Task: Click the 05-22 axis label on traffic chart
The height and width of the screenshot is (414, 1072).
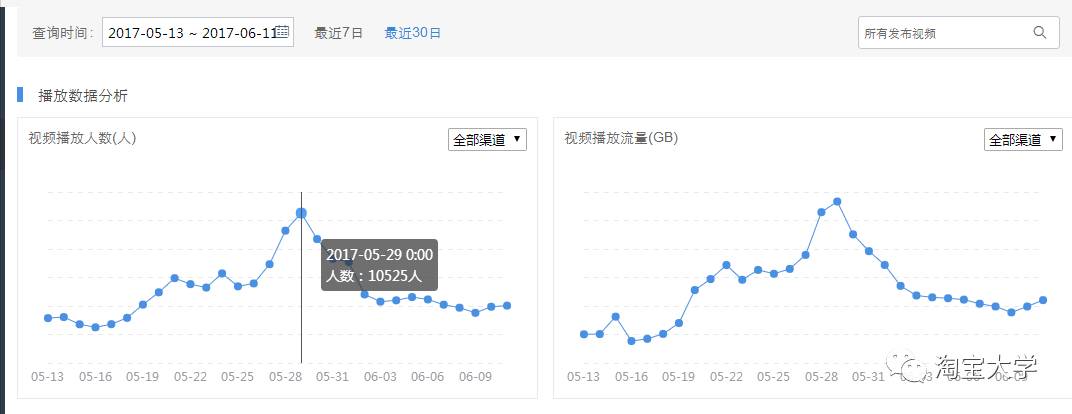Action: (x=726, y=376)
